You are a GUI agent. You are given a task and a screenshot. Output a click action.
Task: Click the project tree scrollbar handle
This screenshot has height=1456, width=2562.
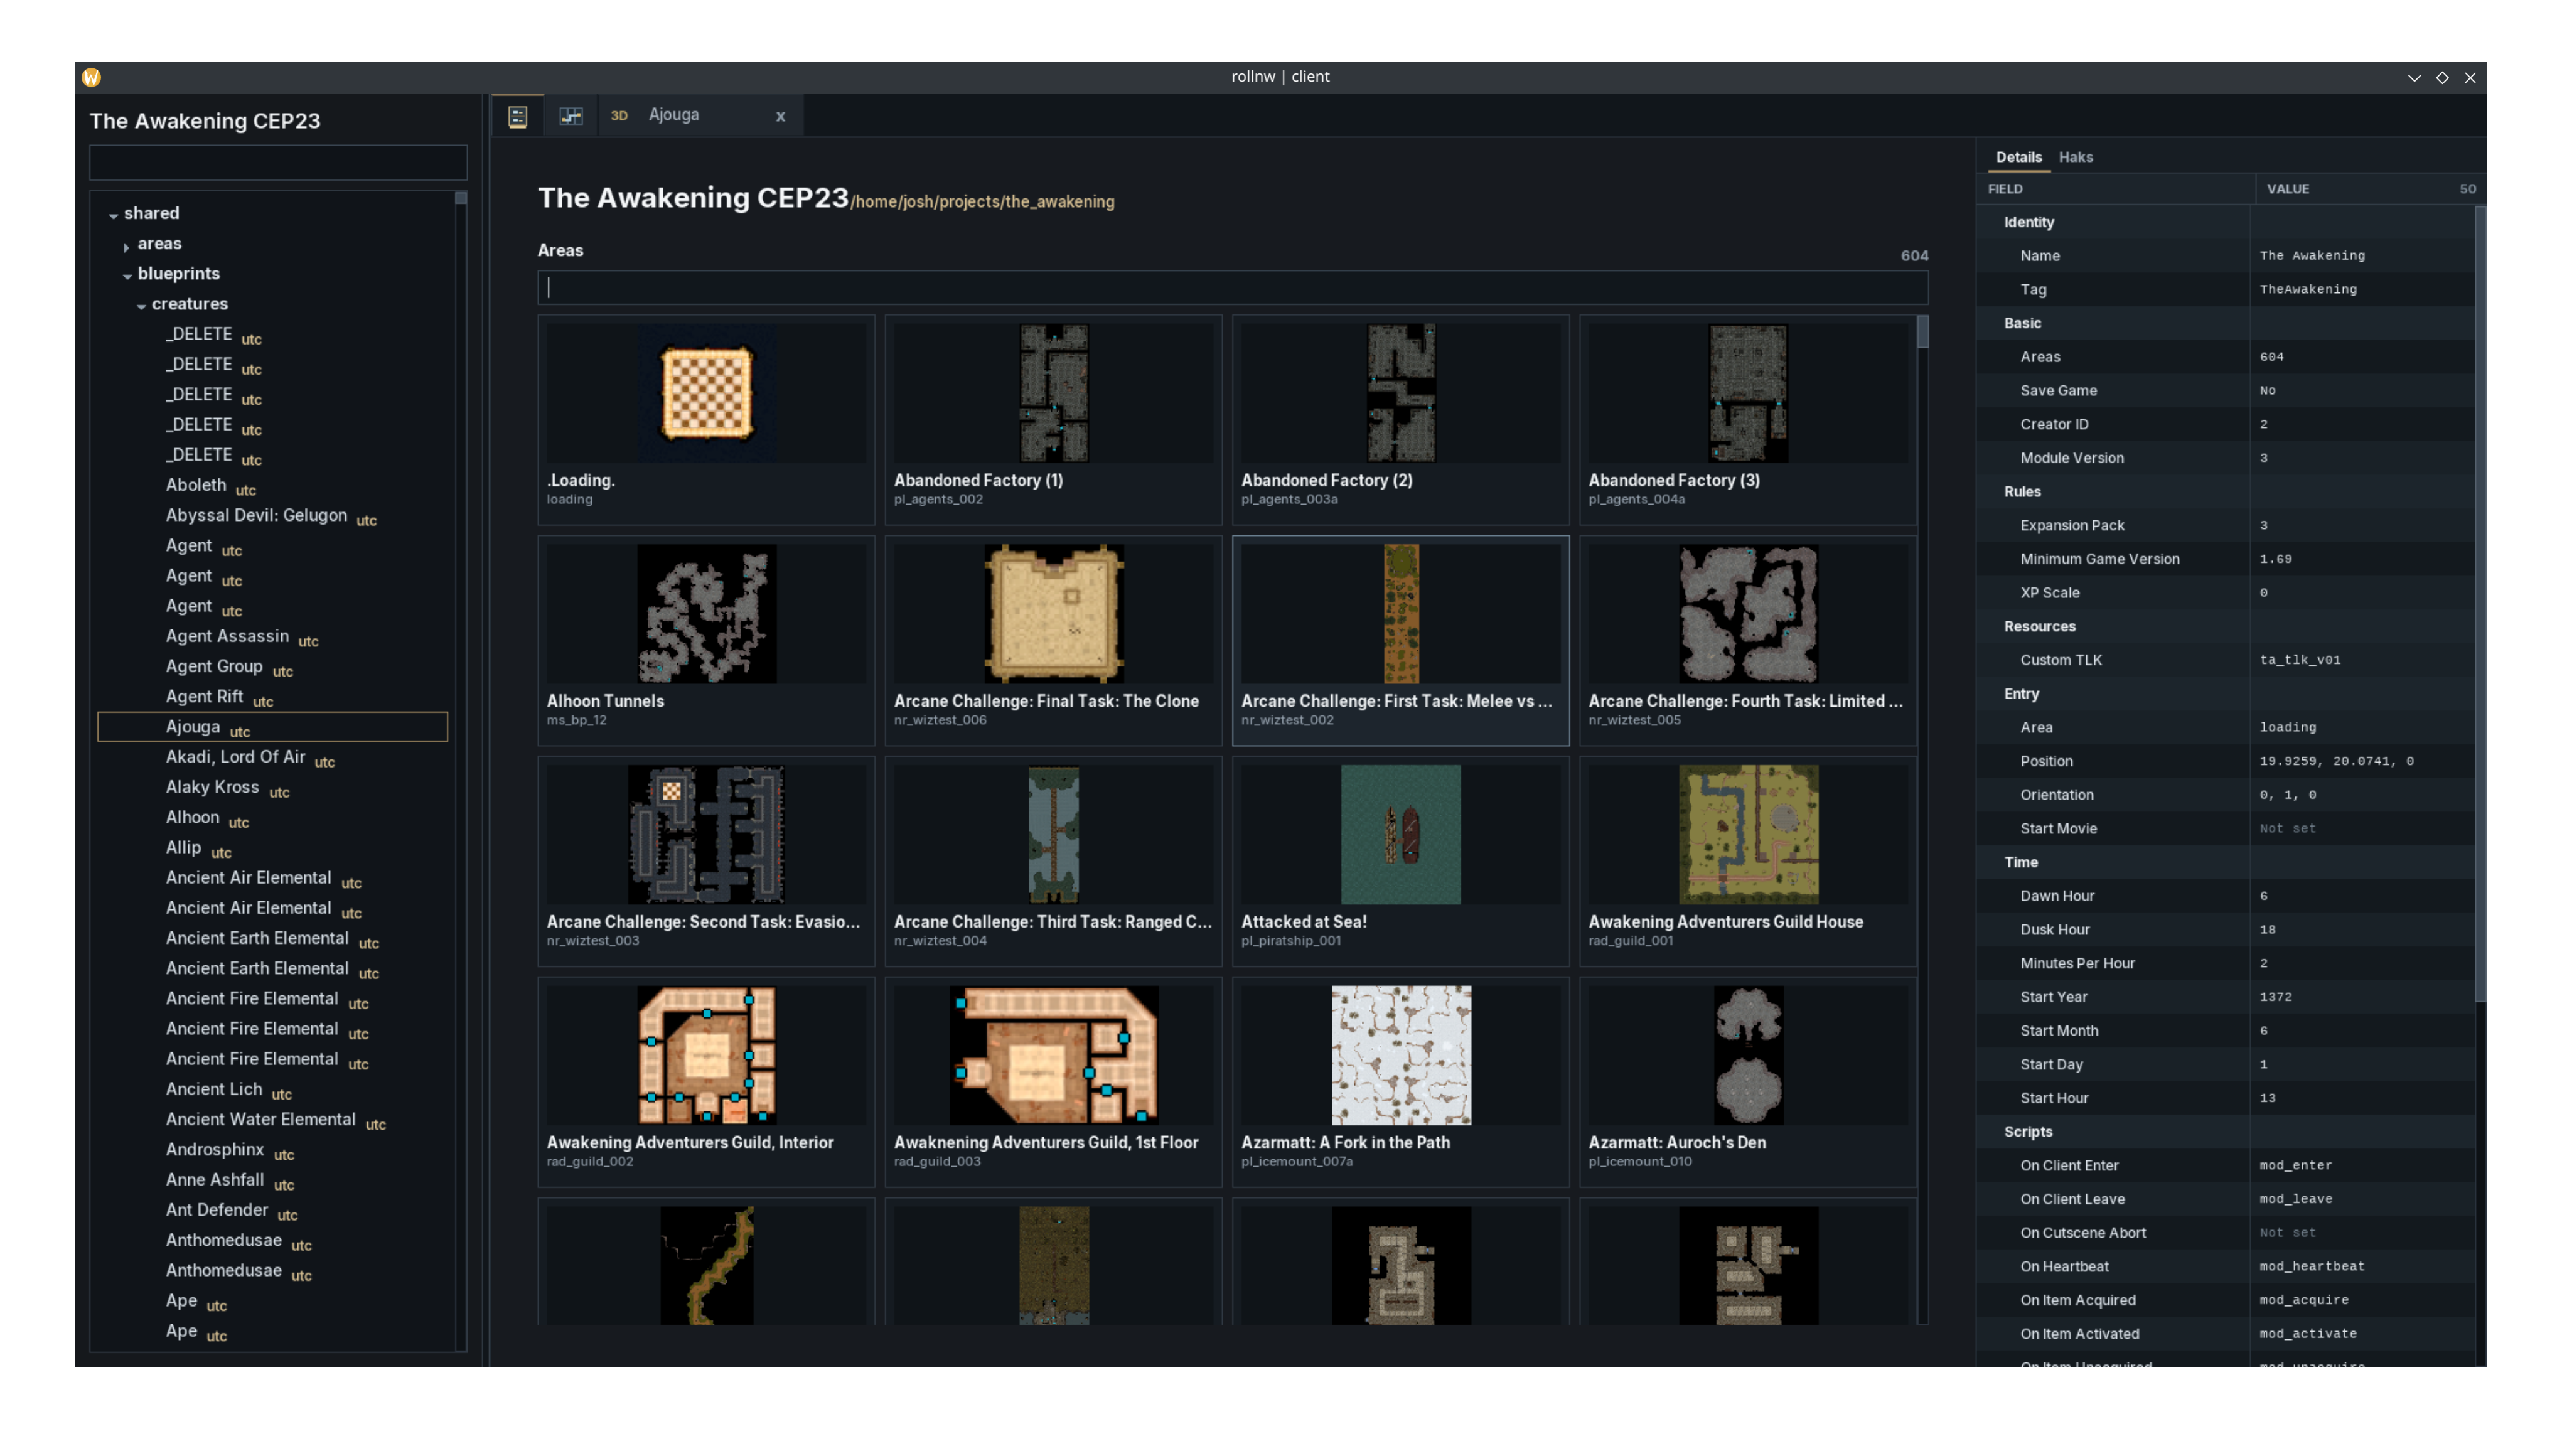(461, 198)
